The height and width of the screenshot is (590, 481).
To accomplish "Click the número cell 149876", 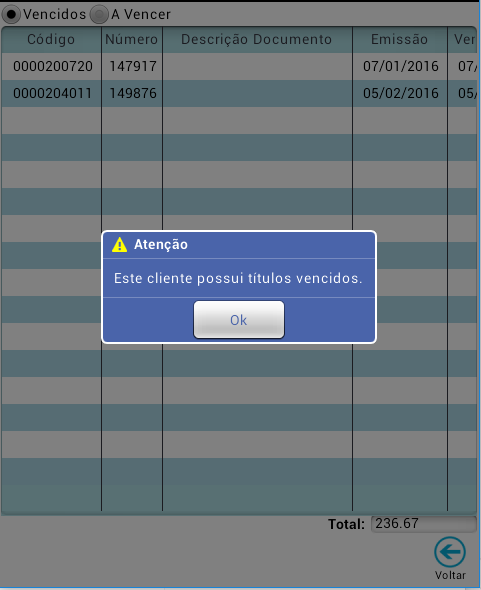I will (x=133, y=93).
